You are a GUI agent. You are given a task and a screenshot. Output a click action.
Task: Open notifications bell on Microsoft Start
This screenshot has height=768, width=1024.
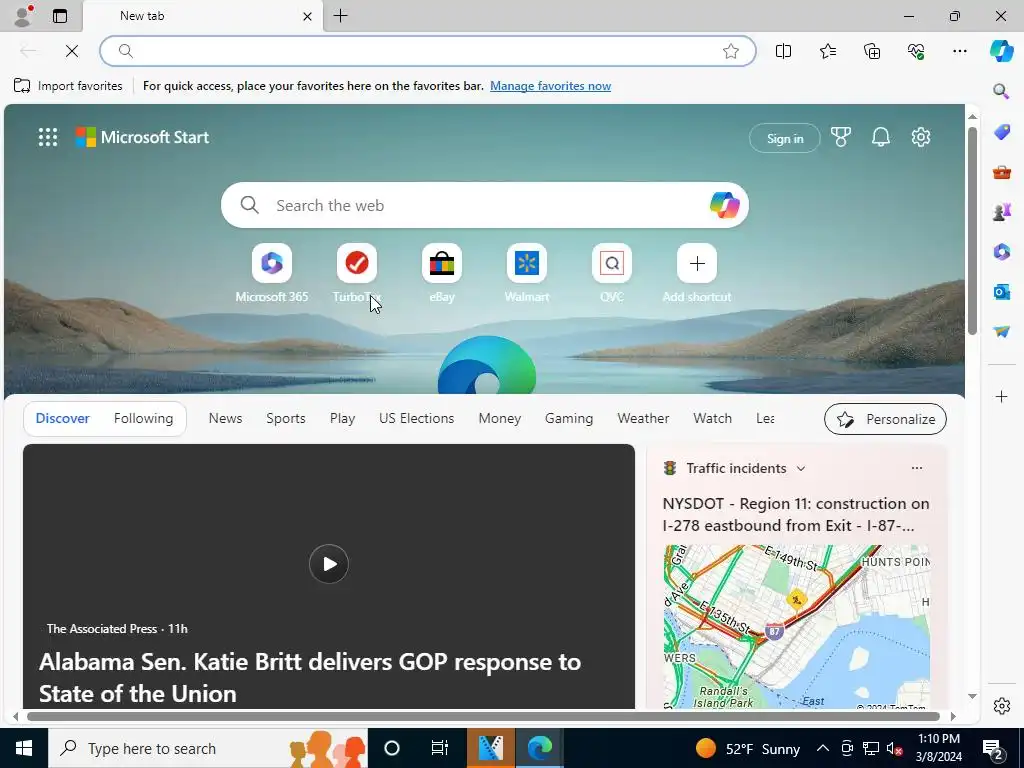[x=880, y=137]
